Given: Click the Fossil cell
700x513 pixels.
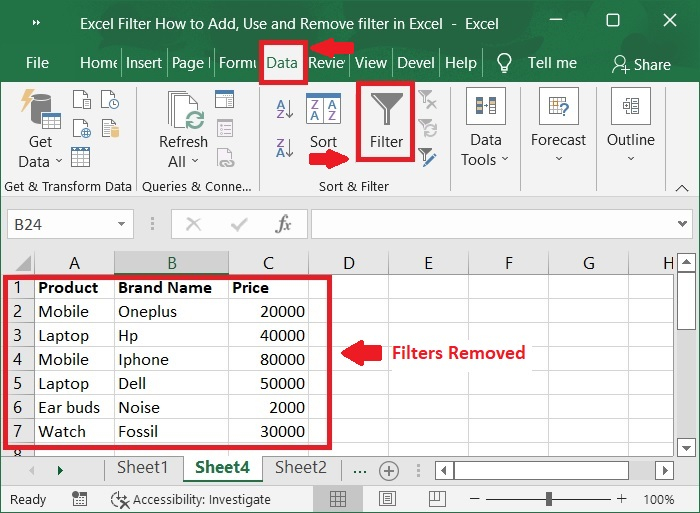Looking at the screenshot, I should [x=171, y=431].
